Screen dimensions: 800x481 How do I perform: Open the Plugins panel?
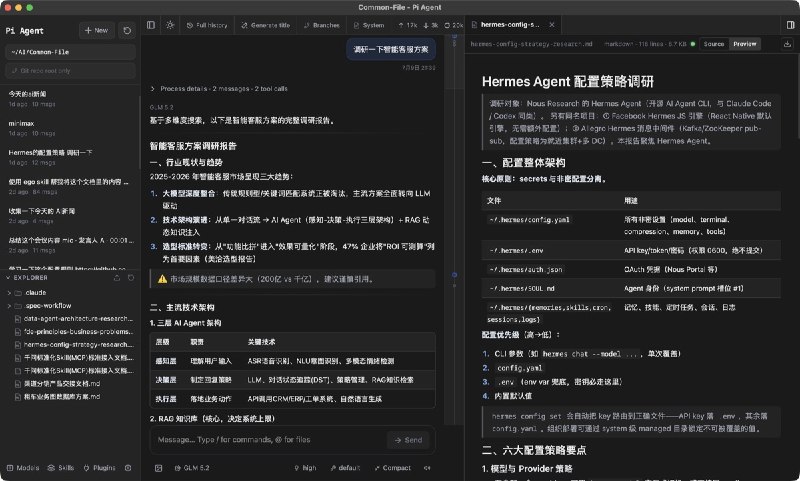click(99, 468)
